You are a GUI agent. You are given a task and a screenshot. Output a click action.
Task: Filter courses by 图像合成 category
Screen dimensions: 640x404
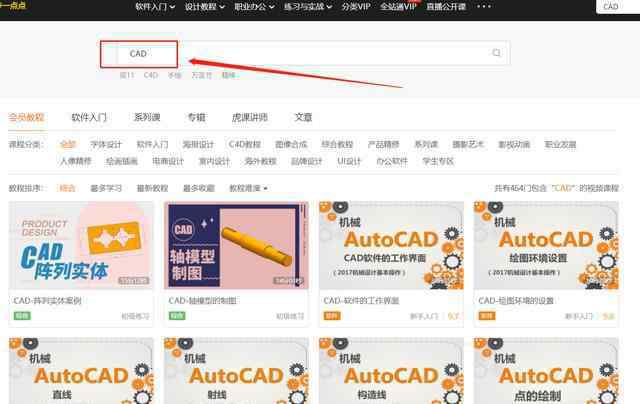291,144
